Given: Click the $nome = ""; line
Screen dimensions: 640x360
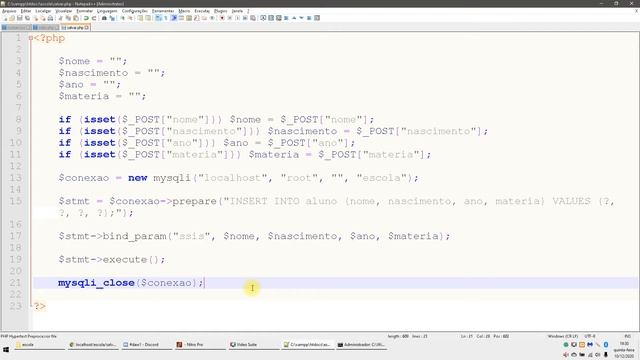Looking at the screenshot, I should (x=93, y=61).
